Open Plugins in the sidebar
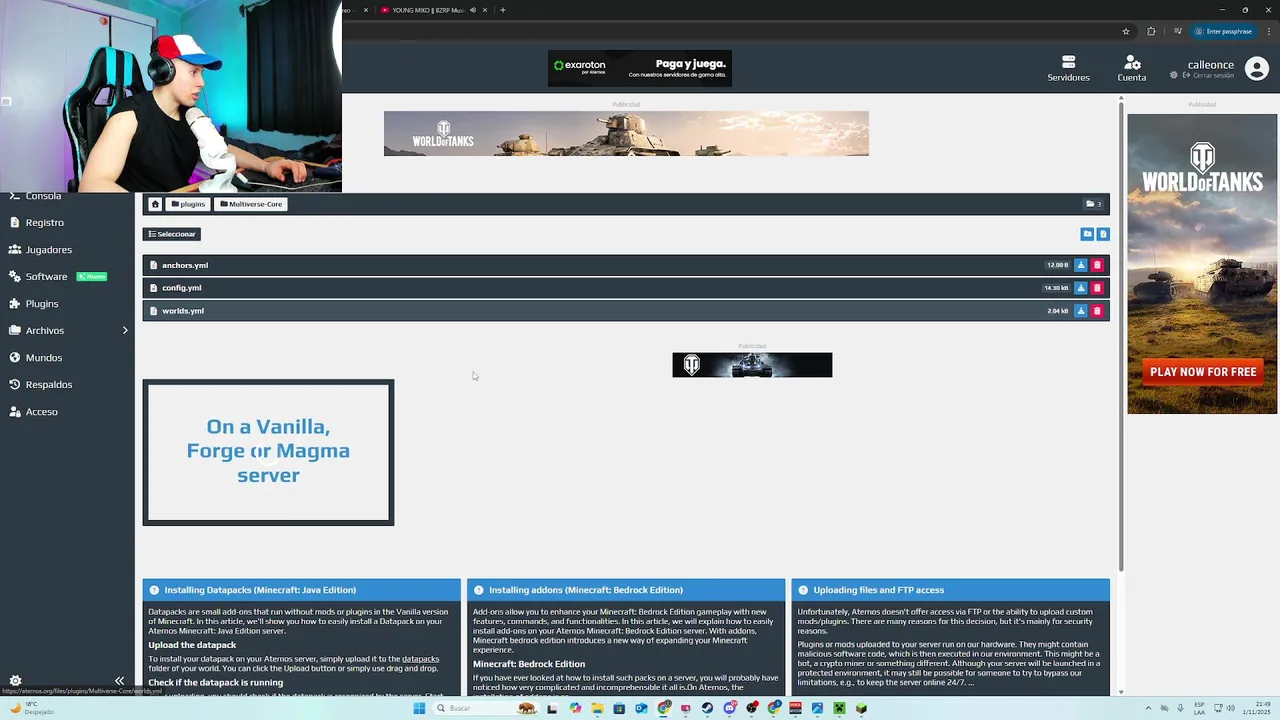This screenshot has width=1280, height=720. pyautogui.click(x=42, y=303)
